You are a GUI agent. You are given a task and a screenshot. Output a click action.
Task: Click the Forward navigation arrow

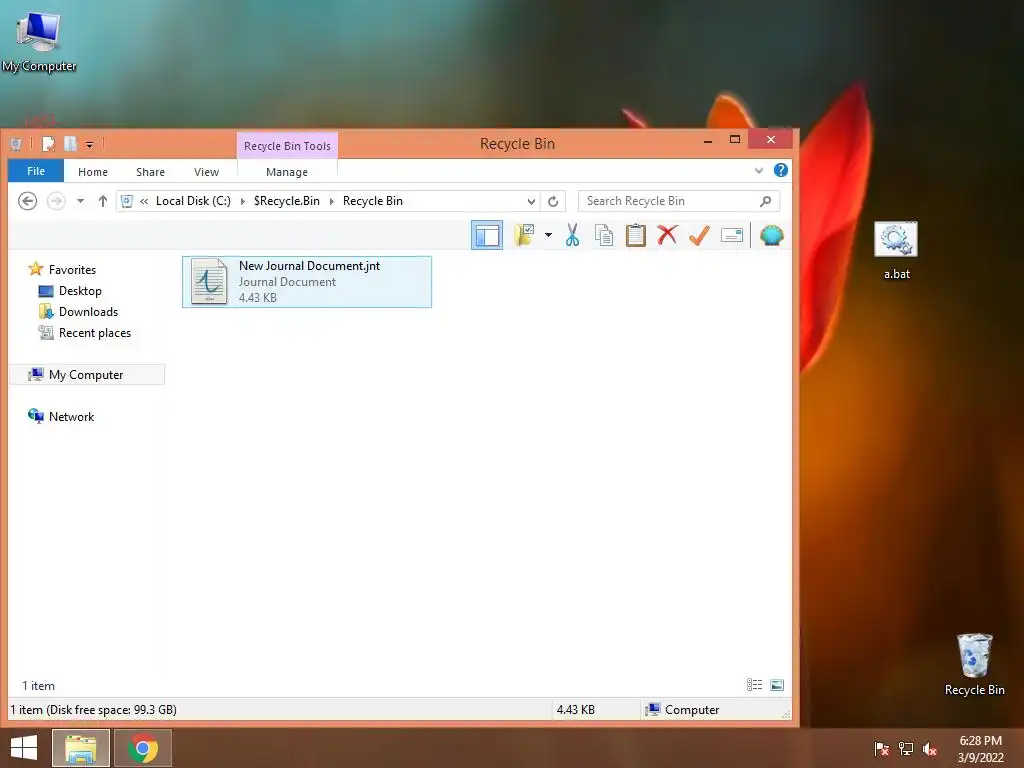tap(56, 200)
